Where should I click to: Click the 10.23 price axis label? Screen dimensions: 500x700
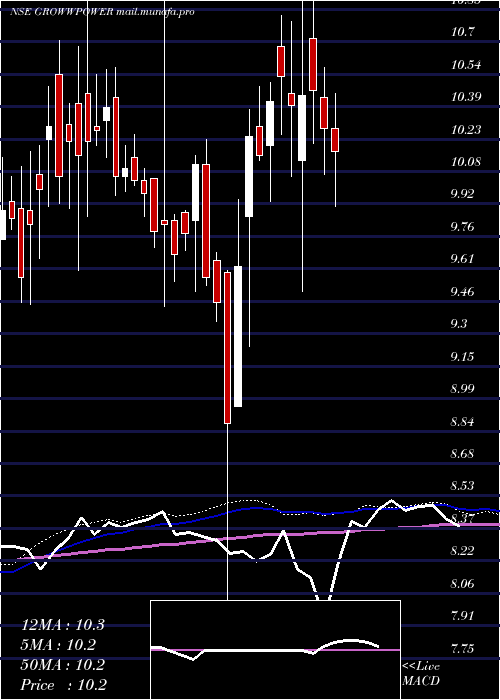coord(466,129)
